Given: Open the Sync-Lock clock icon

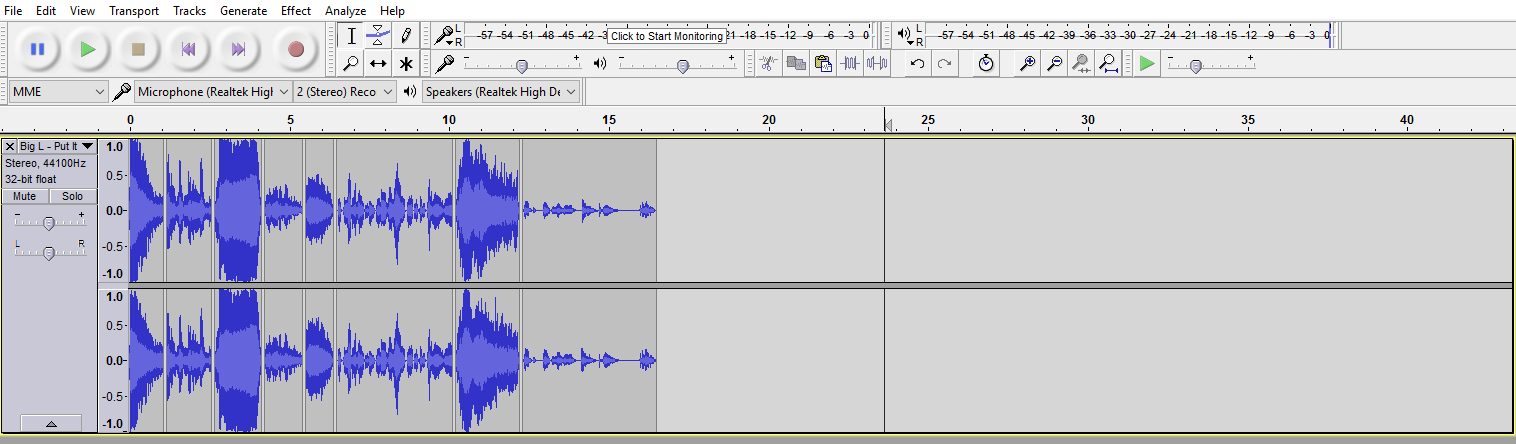Looking at the screenshot, I should 986,63.
